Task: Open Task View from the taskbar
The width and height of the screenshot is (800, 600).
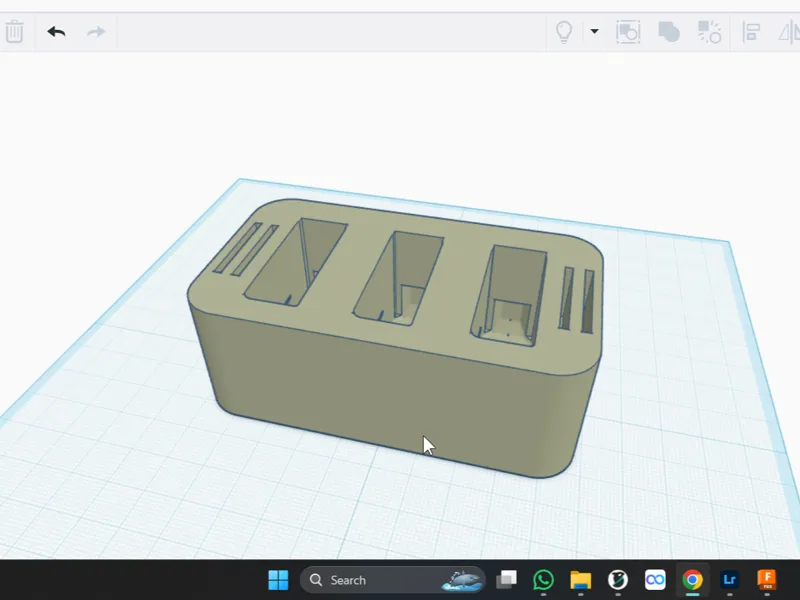Action: (x=507, y=580)
